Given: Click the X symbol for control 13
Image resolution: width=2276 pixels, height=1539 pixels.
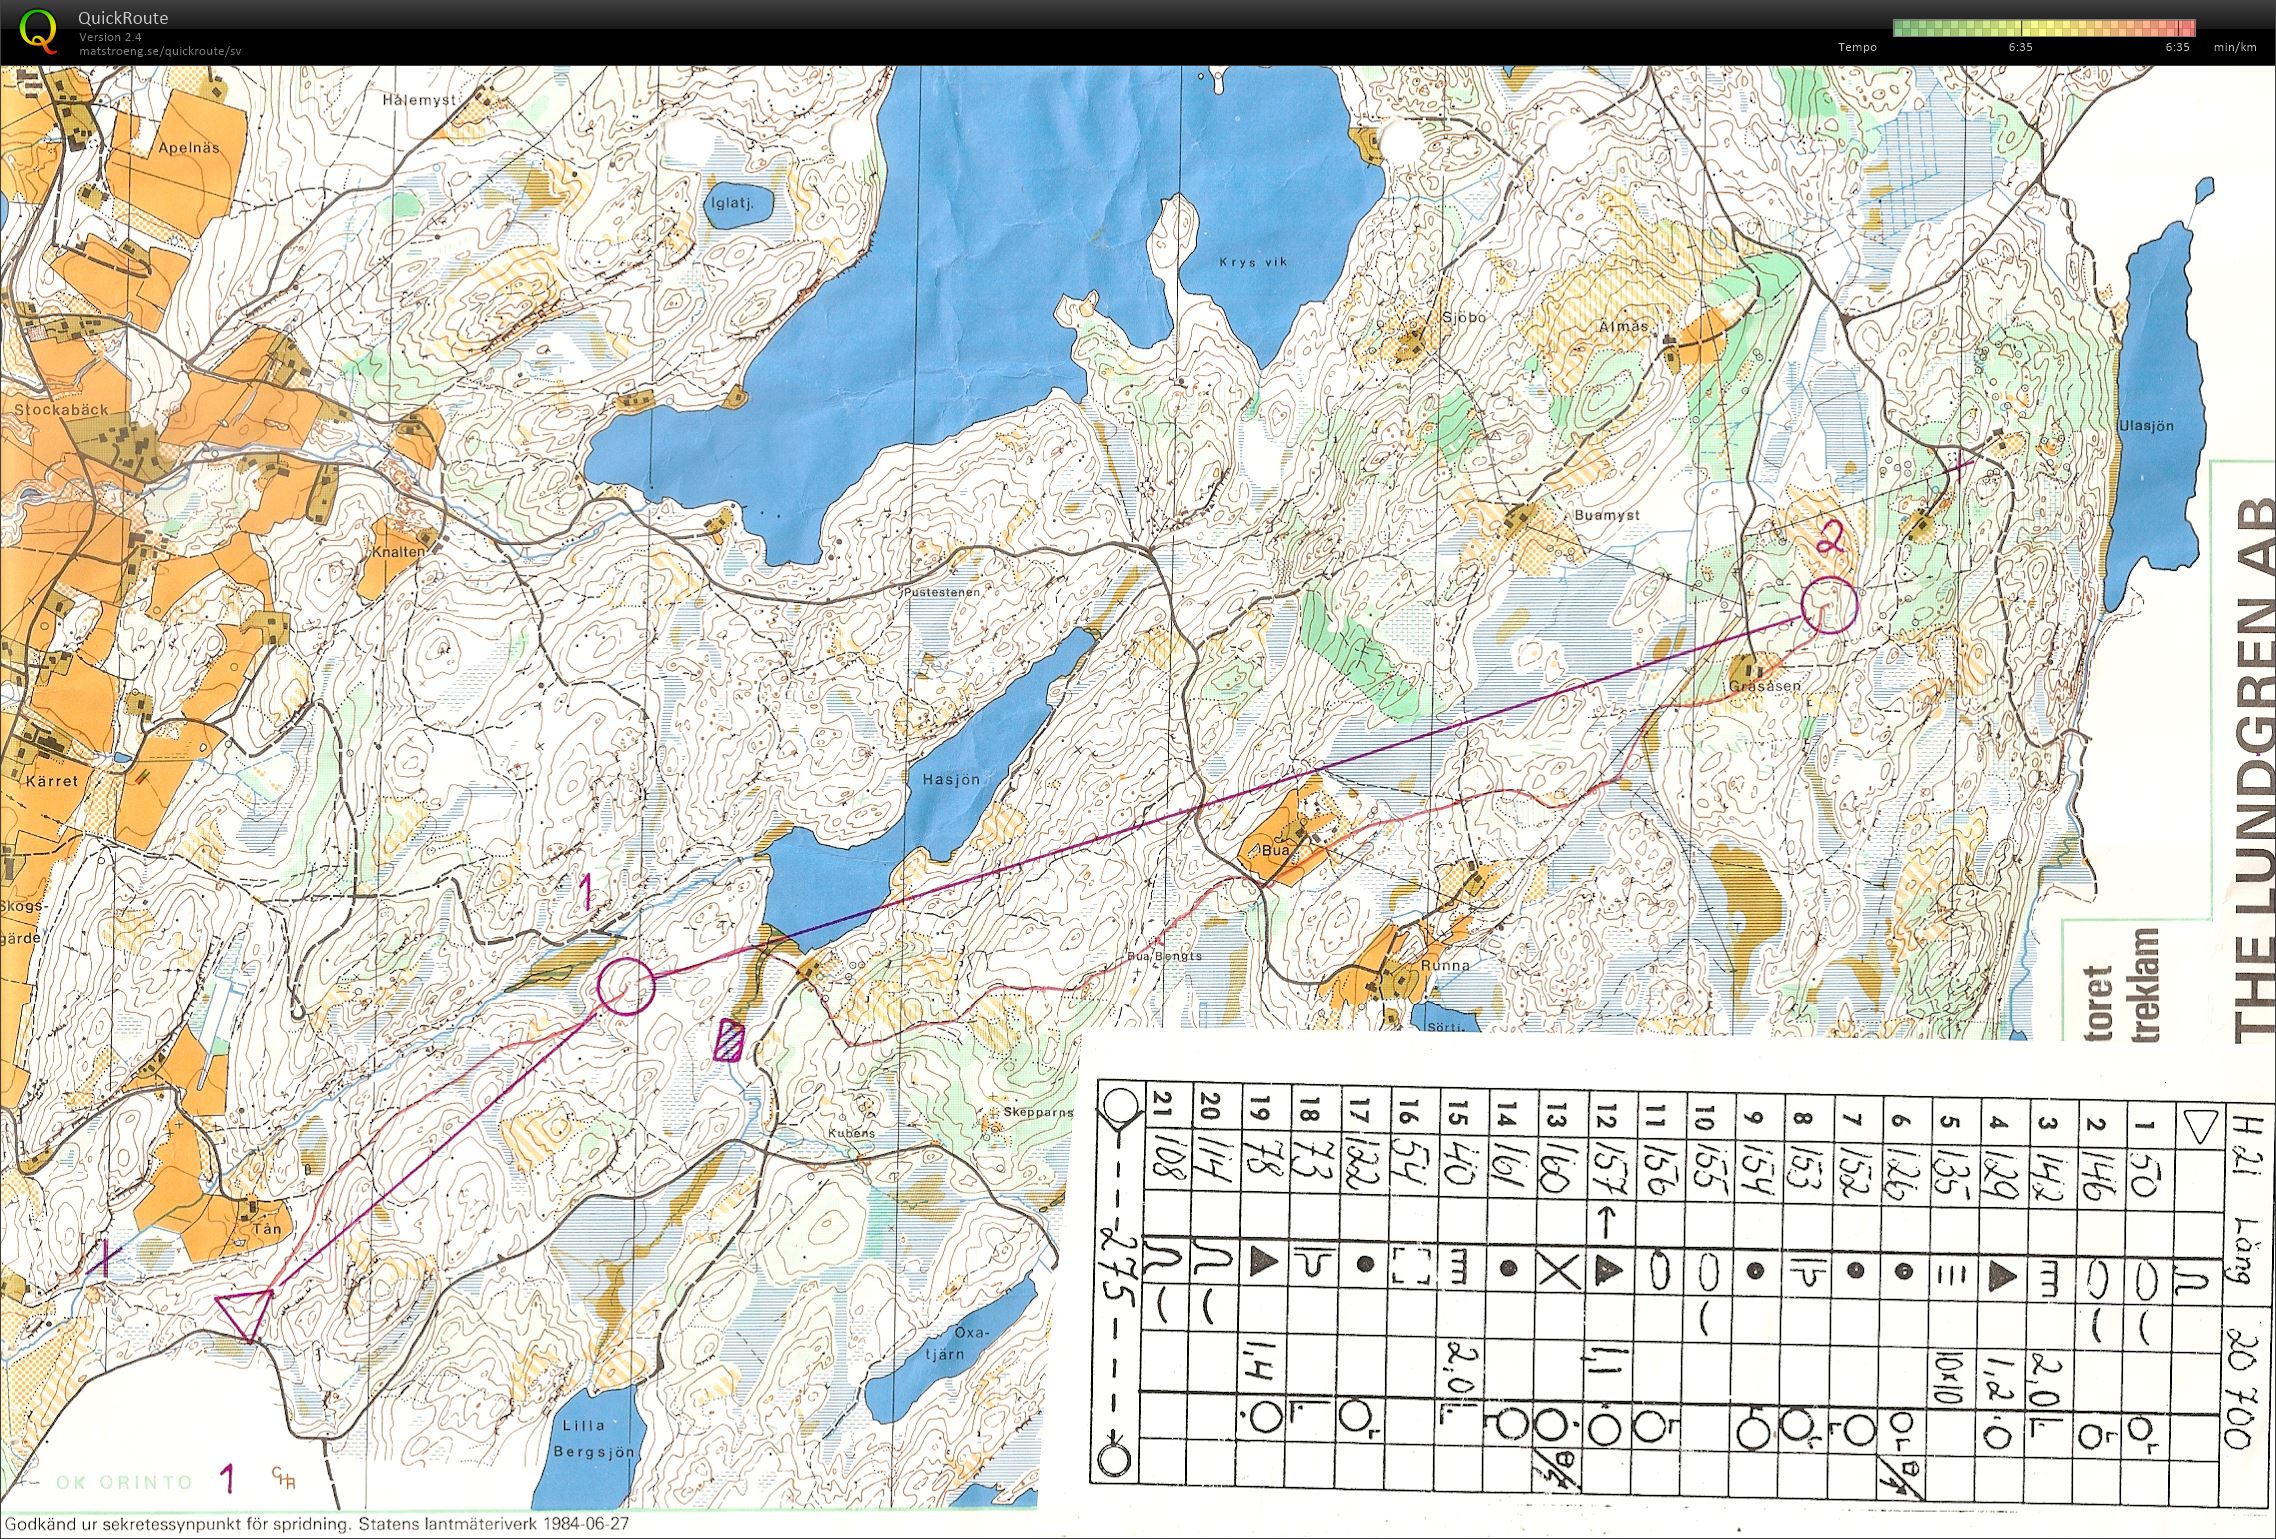Looking at the screenshot, I should point(1558,1270).
